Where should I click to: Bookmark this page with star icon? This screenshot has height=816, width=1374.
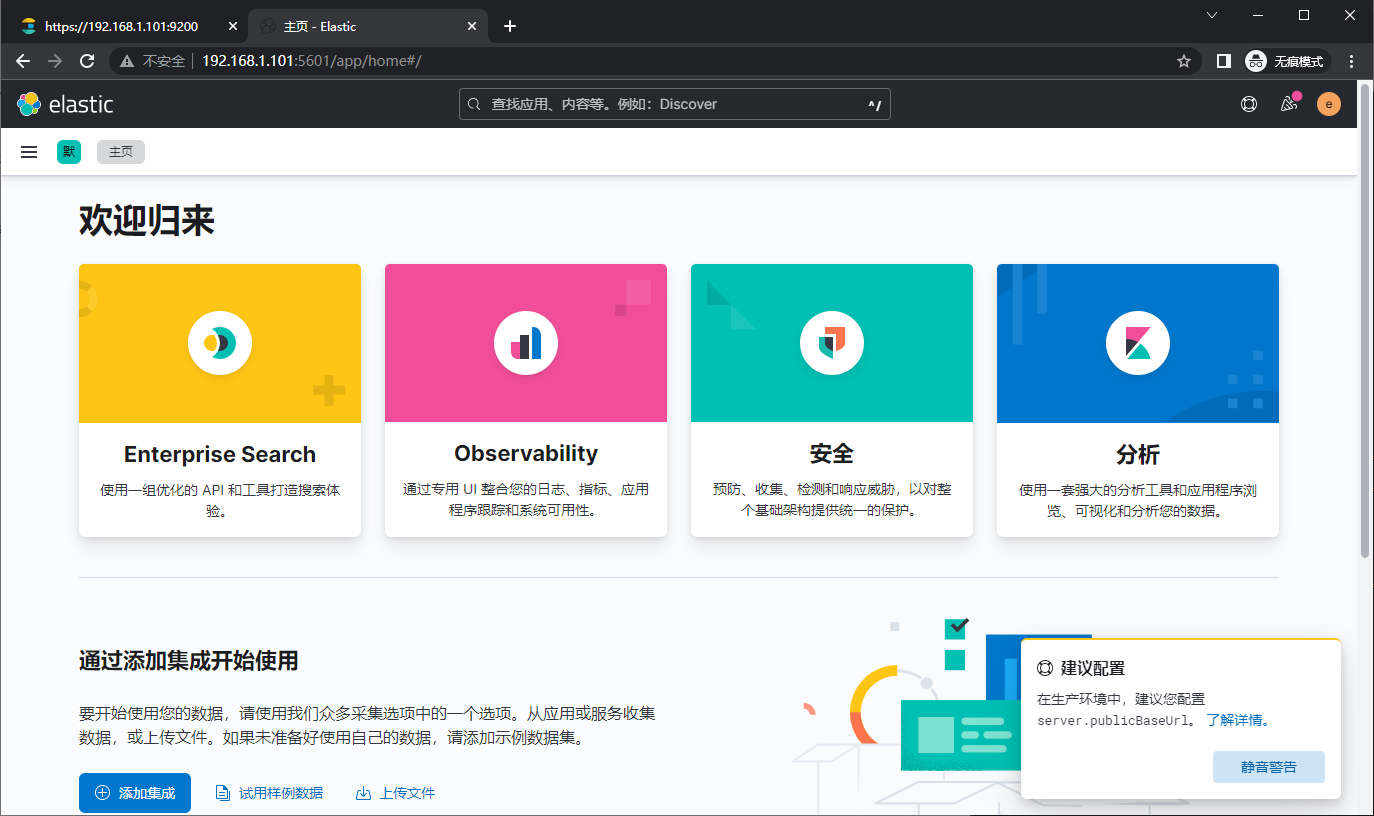pos(1184,61)
